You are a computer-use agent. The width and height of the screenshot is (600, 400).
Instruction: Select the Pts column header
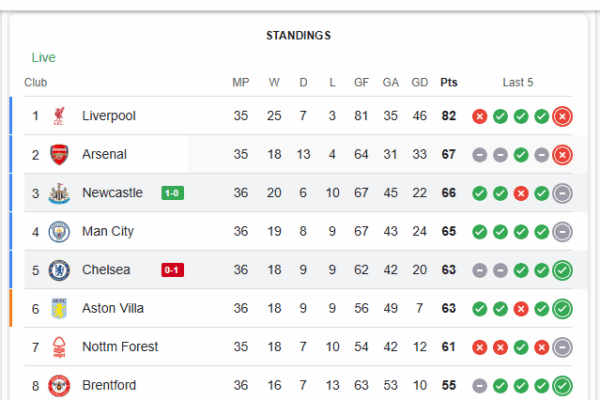pos(449,82)
